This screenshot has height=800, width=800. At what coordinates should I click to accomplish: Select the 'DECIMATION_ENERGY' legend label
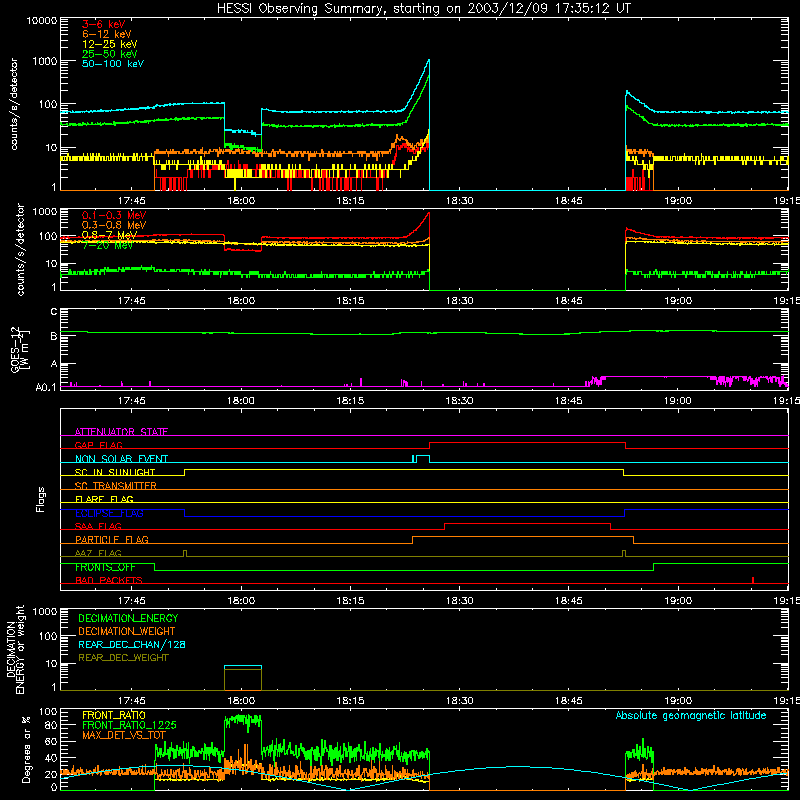pyautogui.click(x=128, y=618)
